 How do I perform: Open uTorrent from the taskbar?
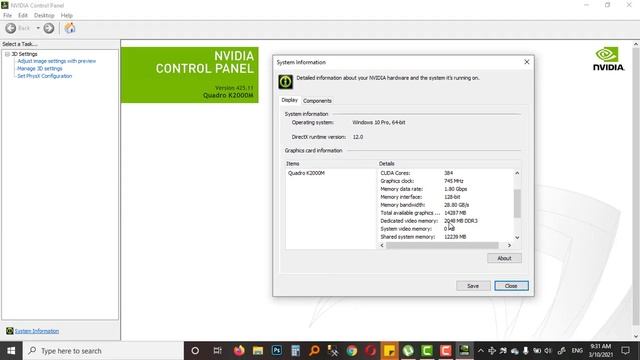408,351
